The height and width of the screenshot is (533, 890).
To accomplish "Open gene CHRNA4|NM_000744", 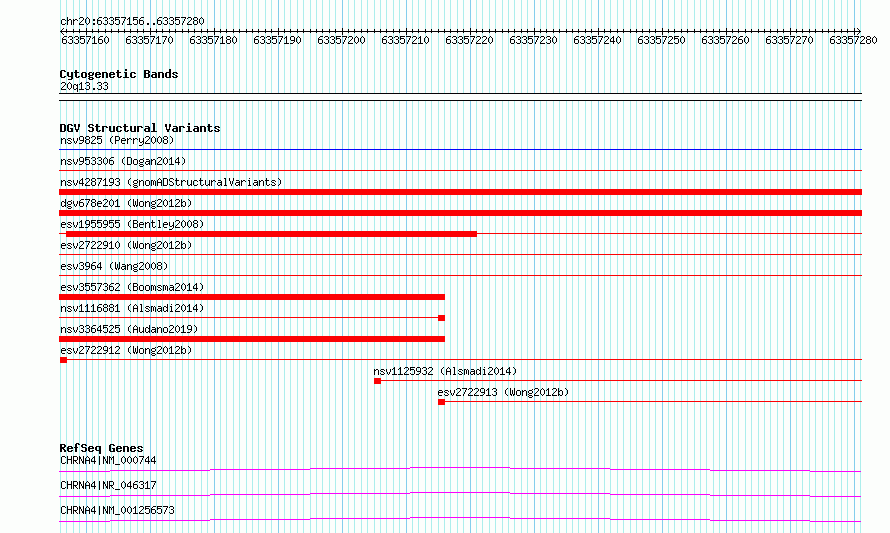I will point(108,460).
